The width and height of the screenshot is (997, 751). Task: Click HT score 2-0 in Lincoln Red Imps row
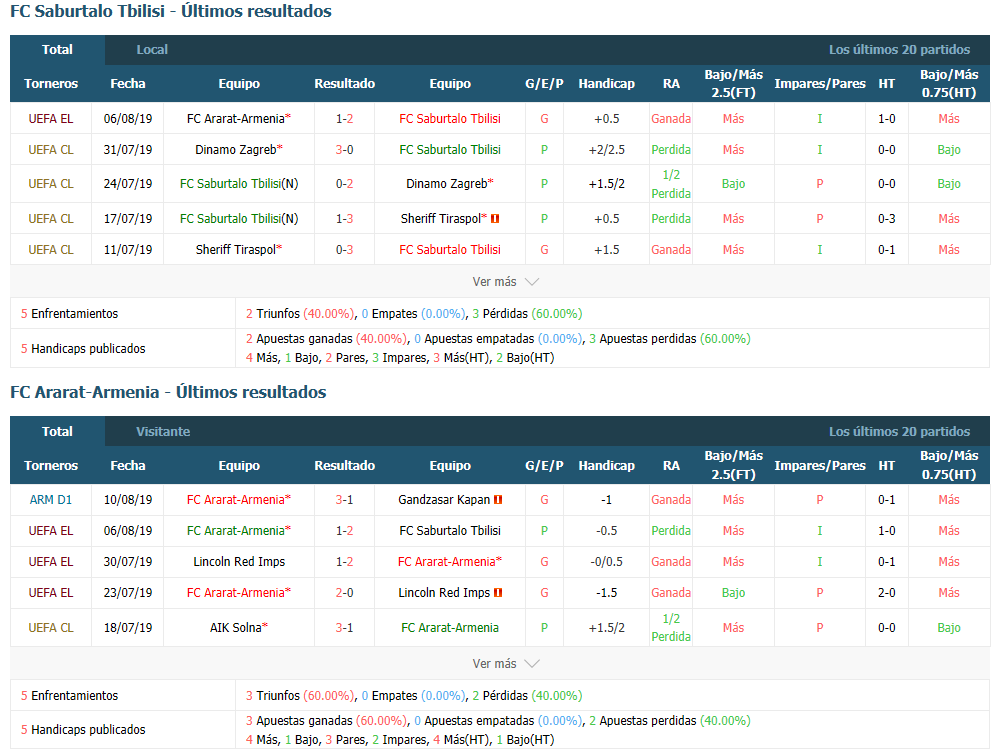886,593
